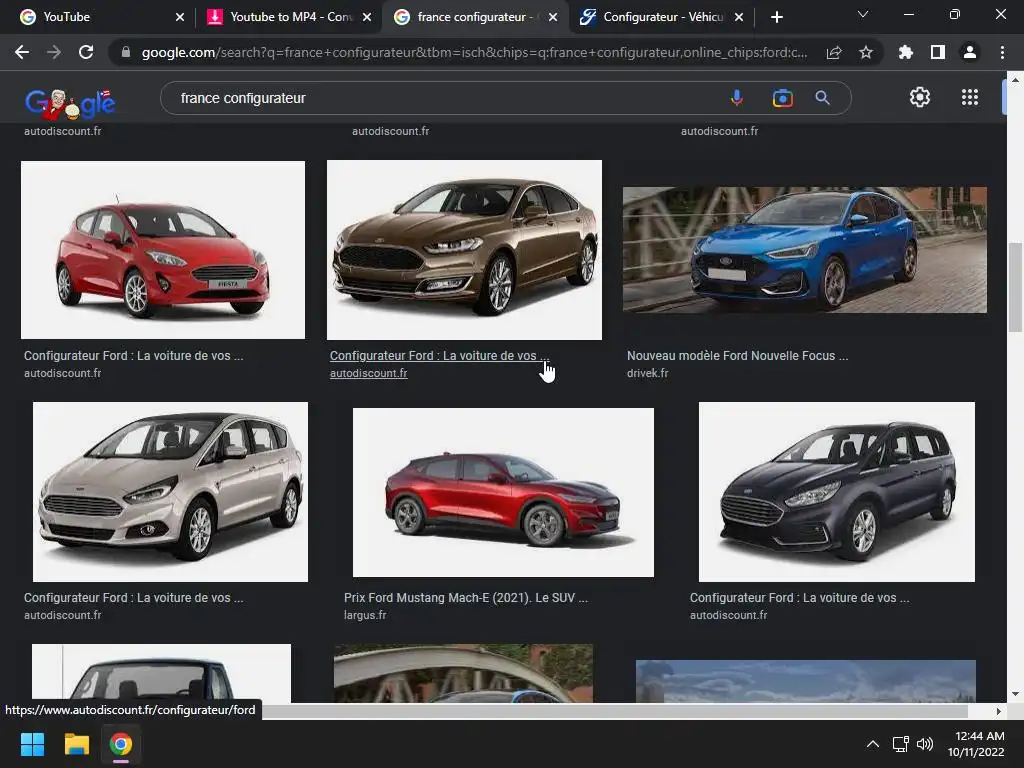Open the volume tray icon
The width and height of the screenshot is (1024, 768).
[925, 744]
